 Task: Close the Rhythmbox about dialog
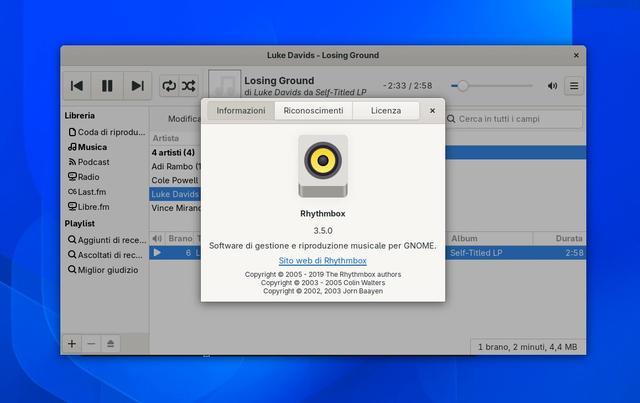(x=432, y=111)
